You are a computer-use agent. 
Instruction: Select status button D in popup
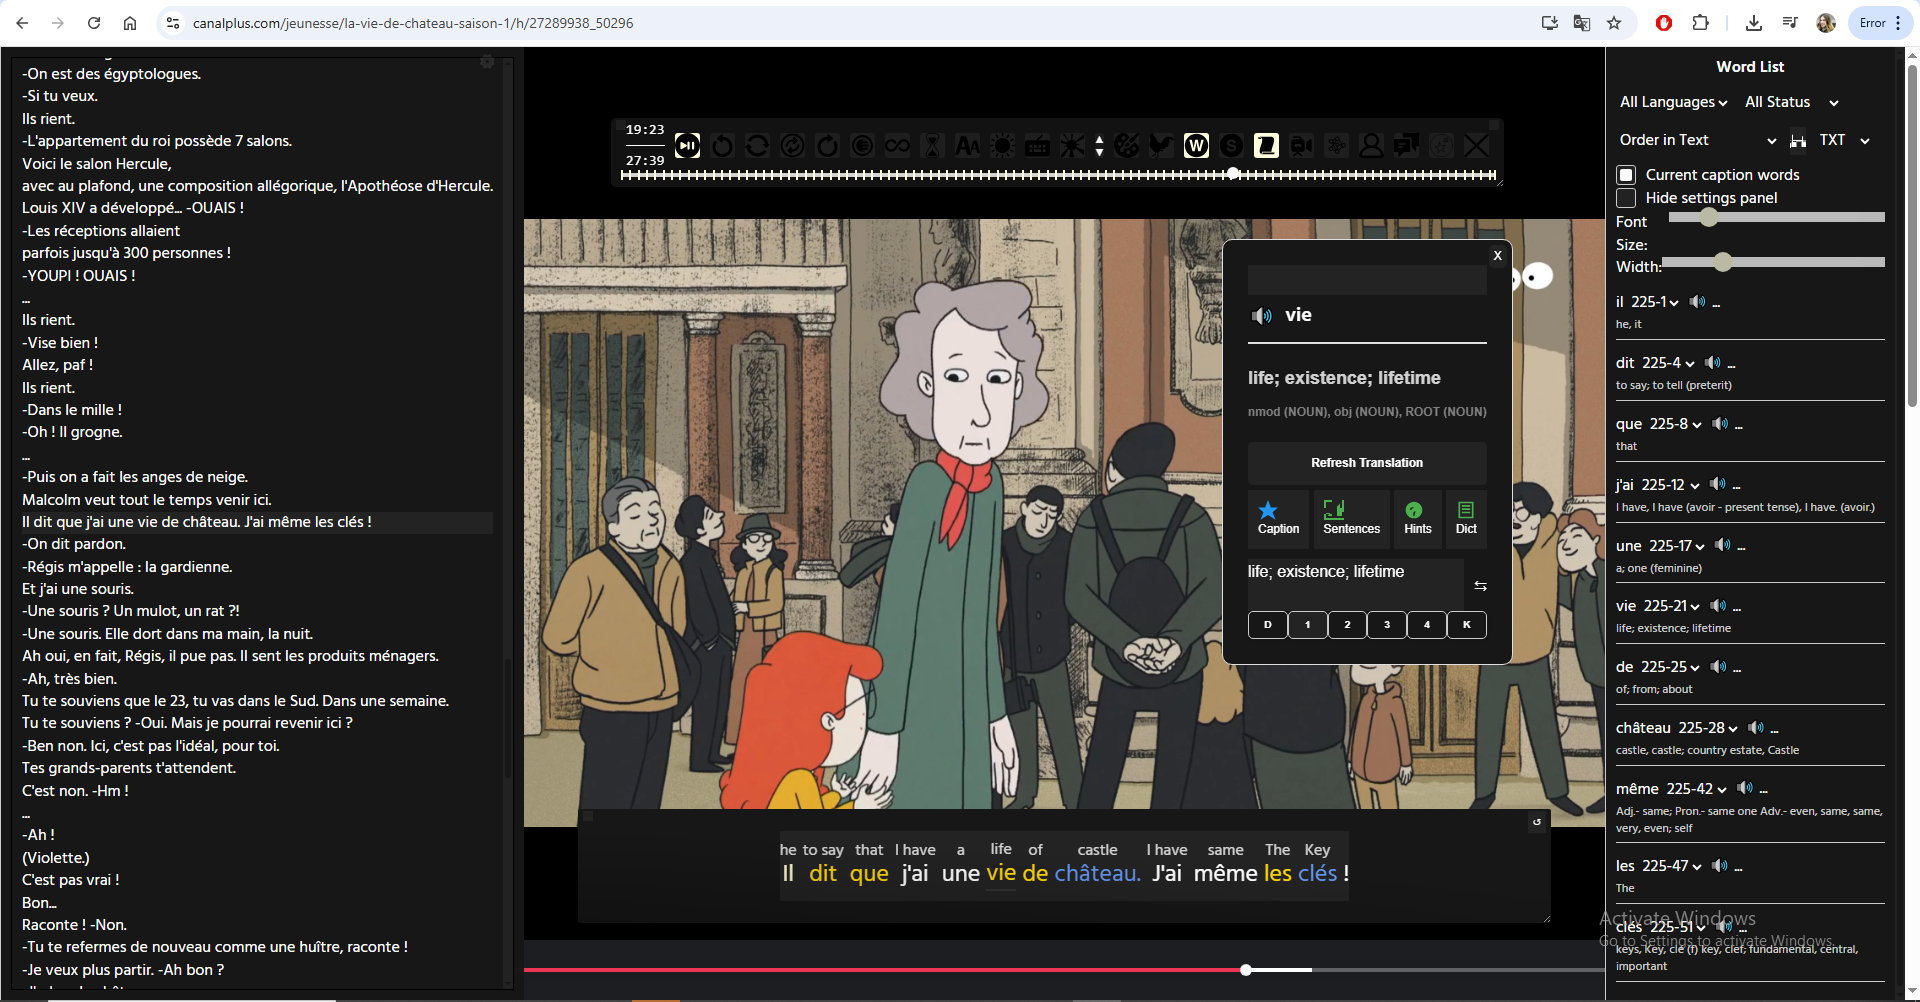(x=1268, y=625)
